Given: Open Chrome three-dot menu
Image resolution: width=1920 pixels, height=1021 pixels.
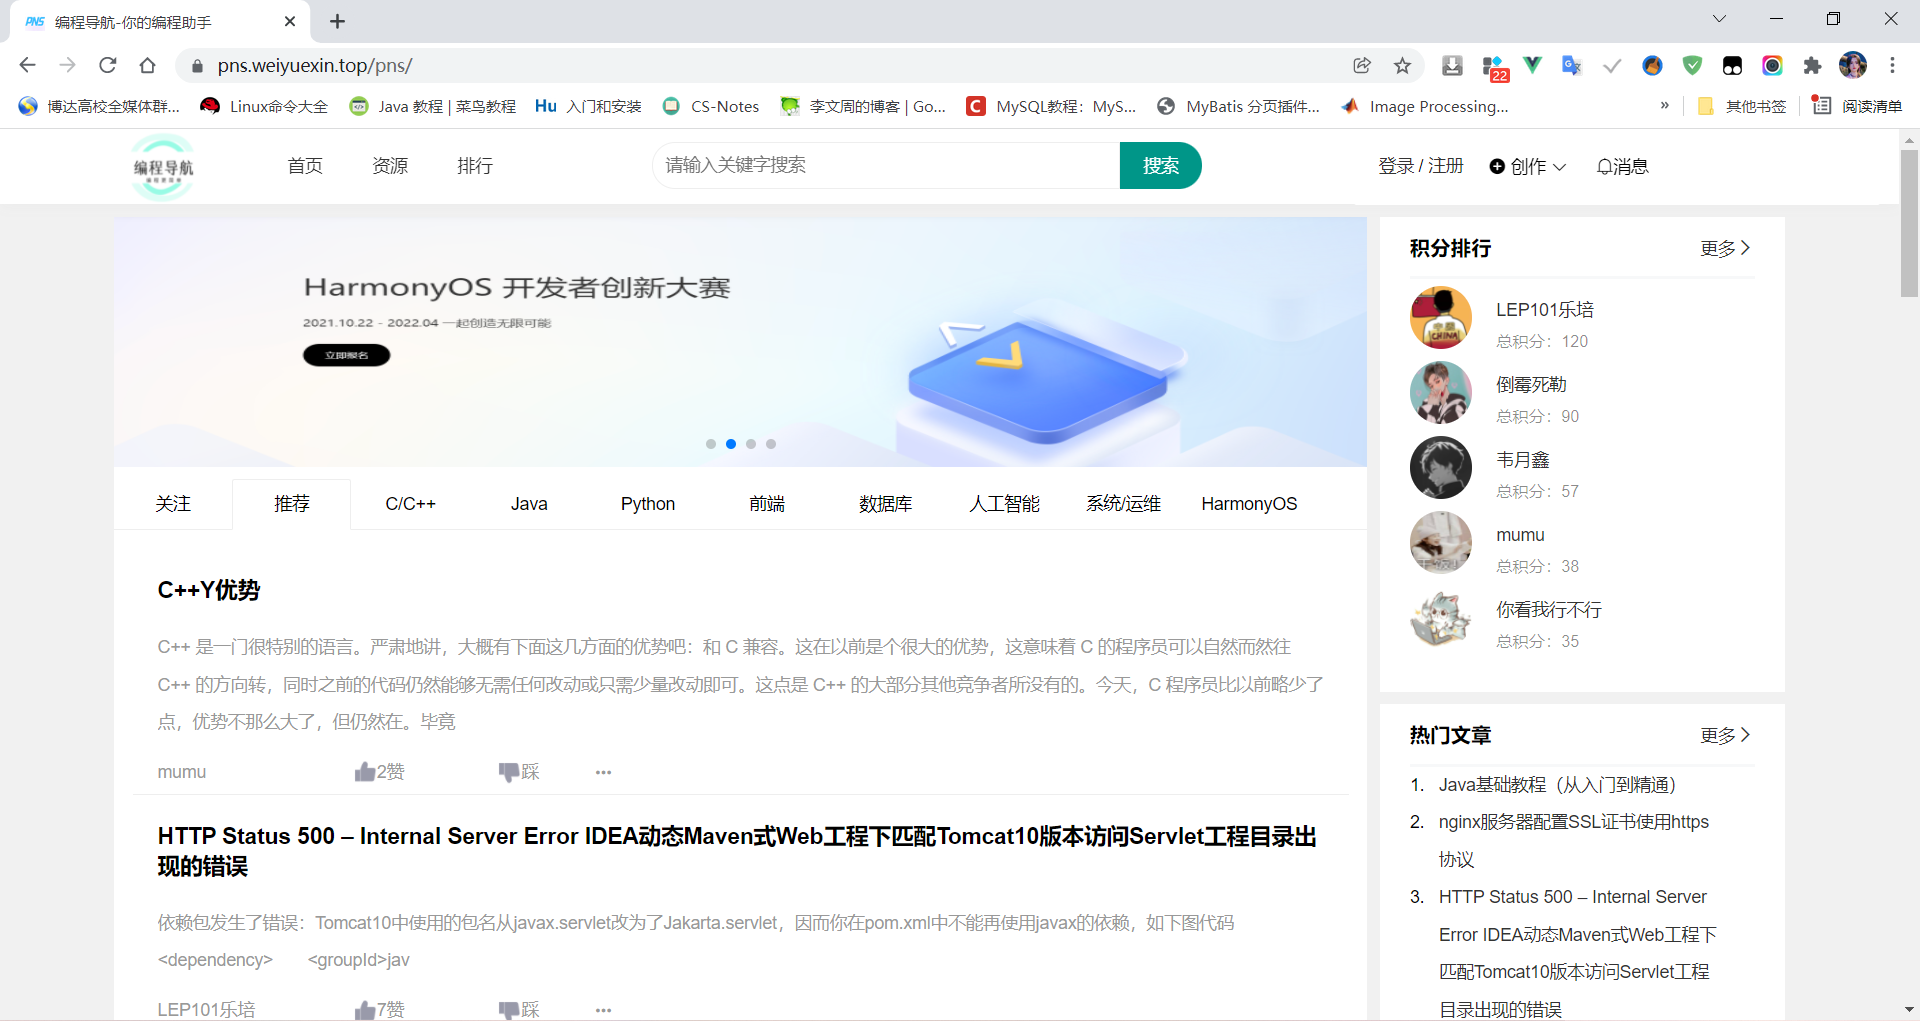Looking at the screenshot, I should 1892,65.
